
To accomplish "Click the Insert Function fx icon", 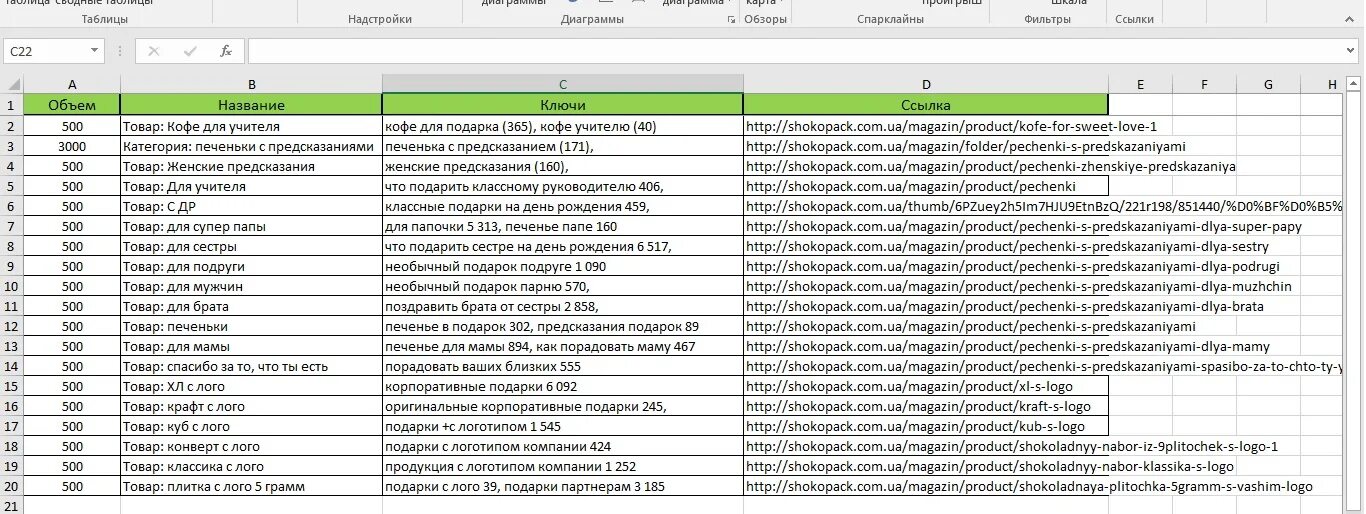I will tap(226, 51).
